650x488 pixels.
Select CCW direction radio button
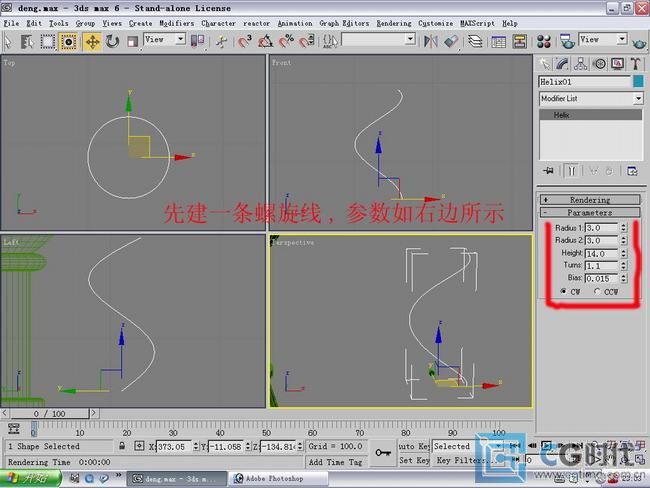pyautogui.click(x=597, y=291)
